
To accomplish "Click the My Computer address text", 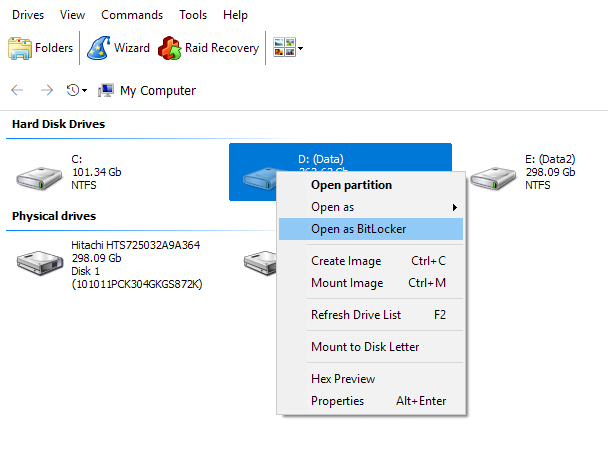I will 158,91.
